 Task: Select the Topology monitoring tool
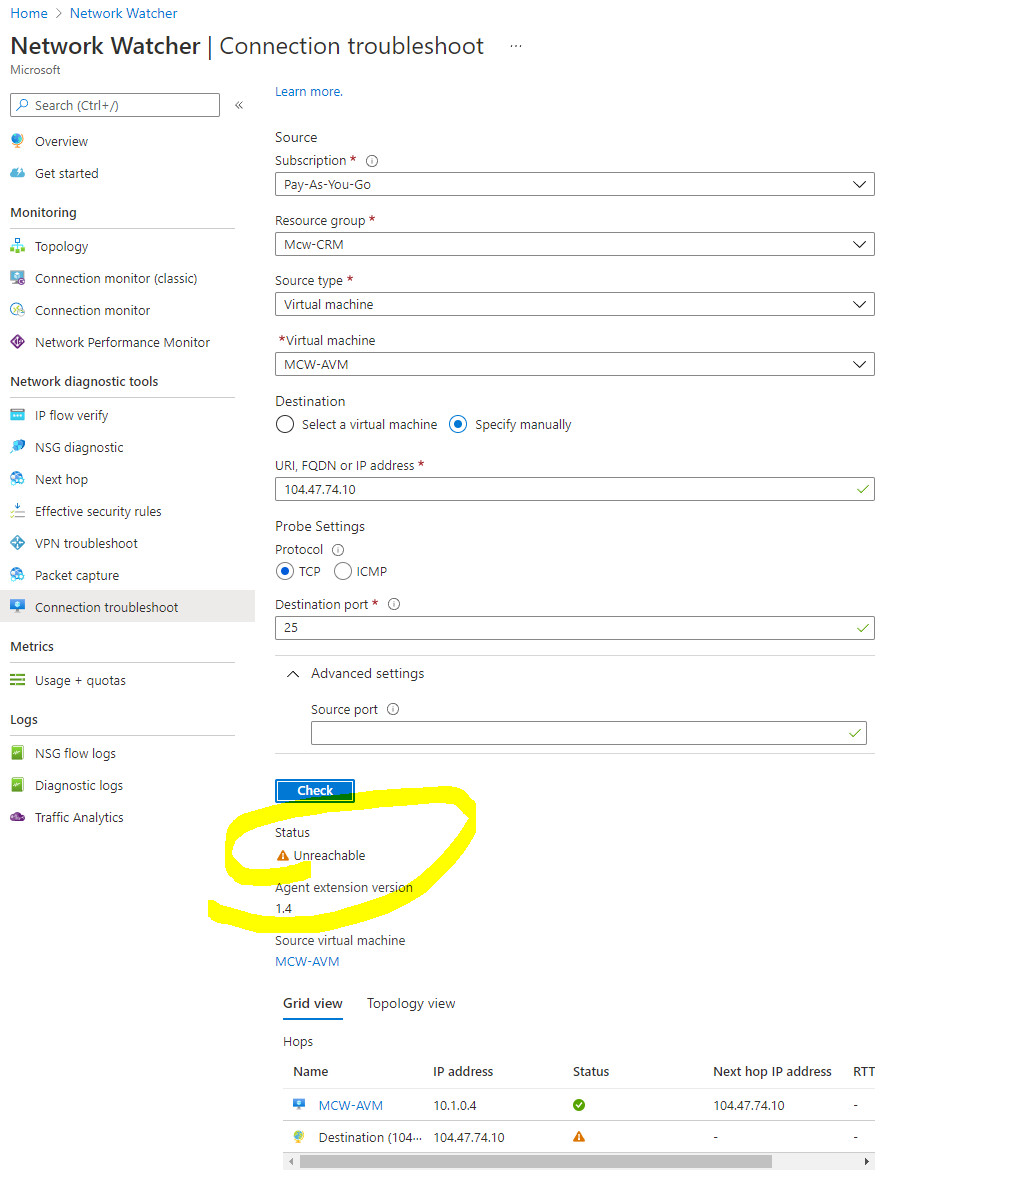pos(61,246)
